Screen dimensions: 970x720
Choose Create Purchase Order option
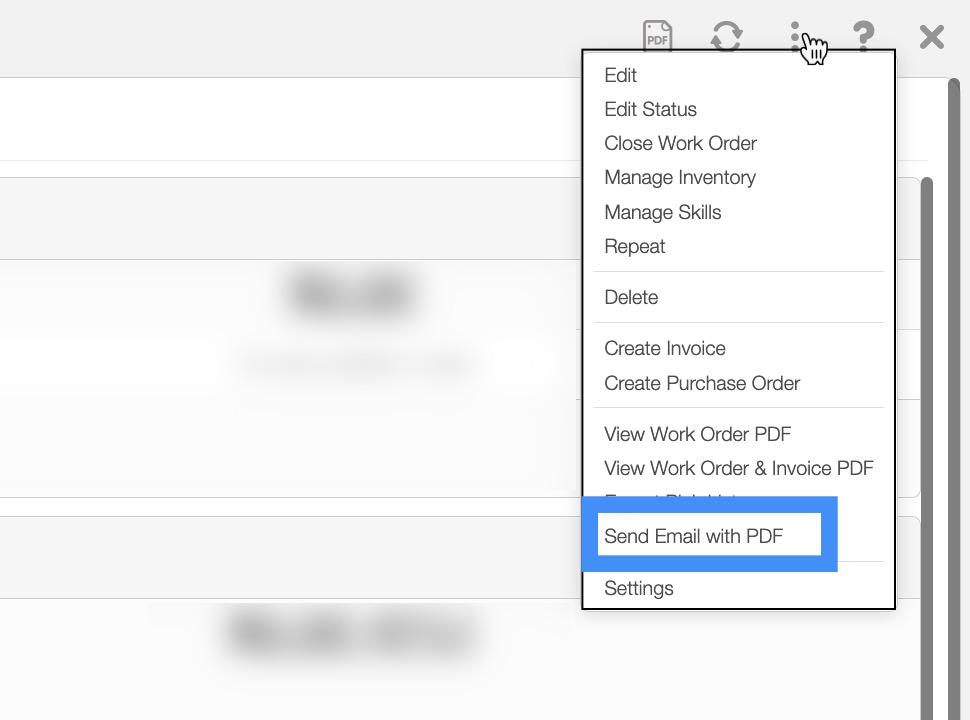pyautogui.click(x=701, y=383)
